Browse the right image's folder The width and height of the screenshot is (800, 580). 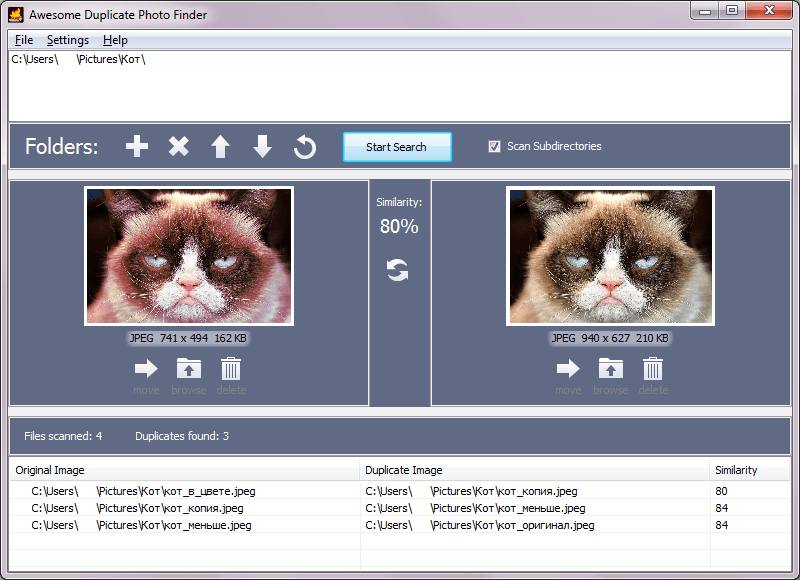point(611,368)
